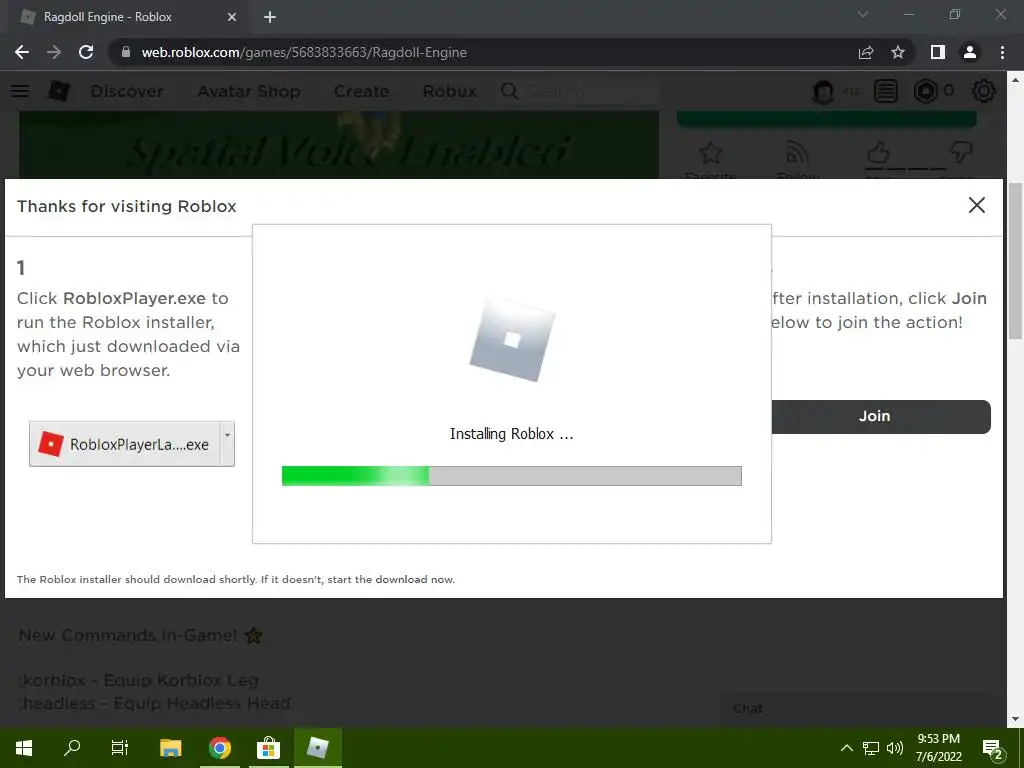Reload the Roblox page
Image resolution: width=1024 pixels, height=768 pixels.
[86, 52]
